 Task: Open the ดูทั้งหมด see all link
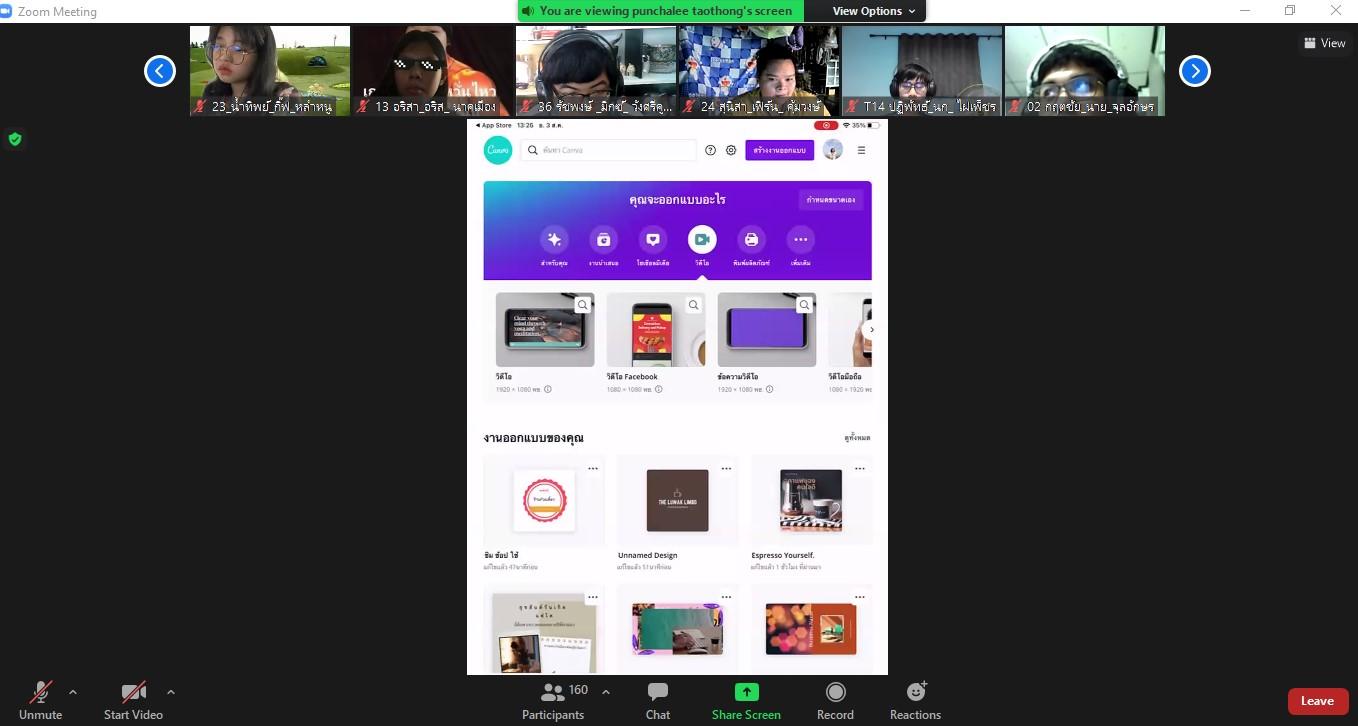click(x=857, y=438)
